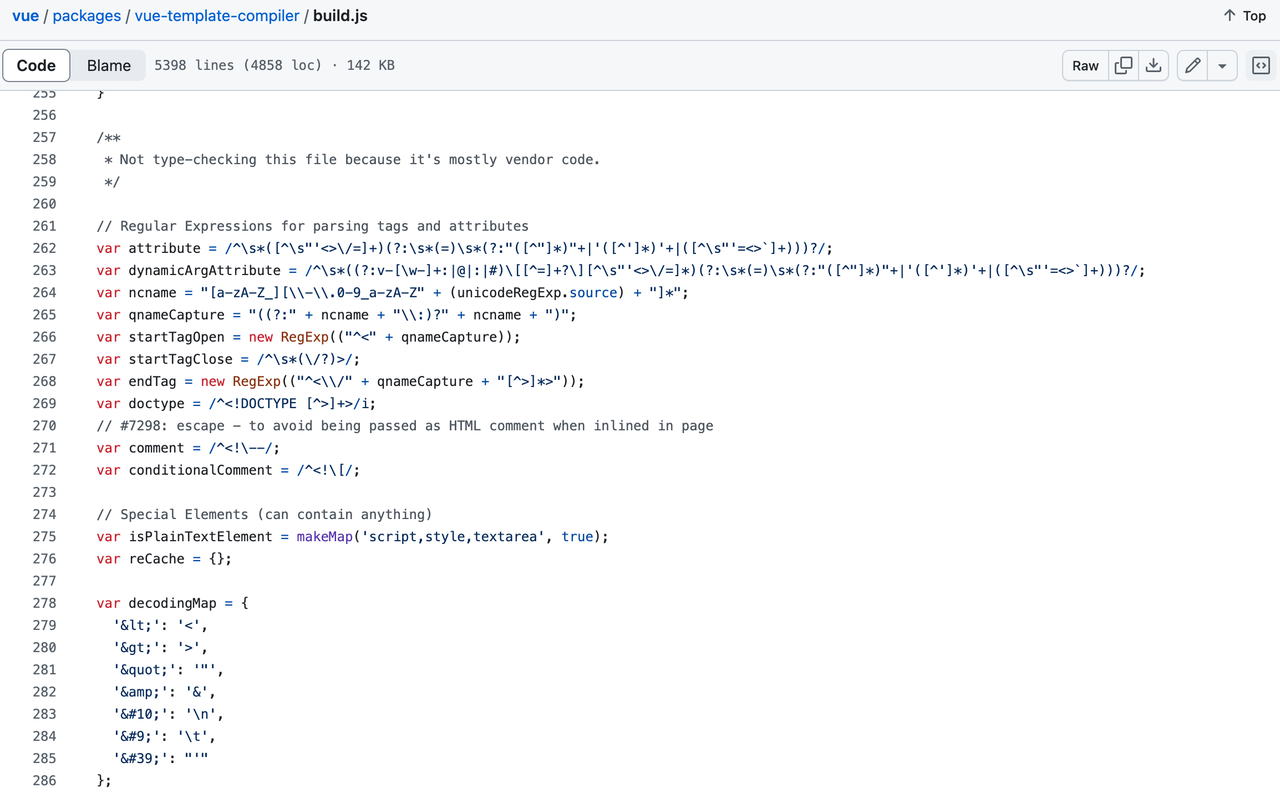The image size is (1280, 793).
Task: Click the build.js breadcrumb label
Action: [x=341, y=15]
